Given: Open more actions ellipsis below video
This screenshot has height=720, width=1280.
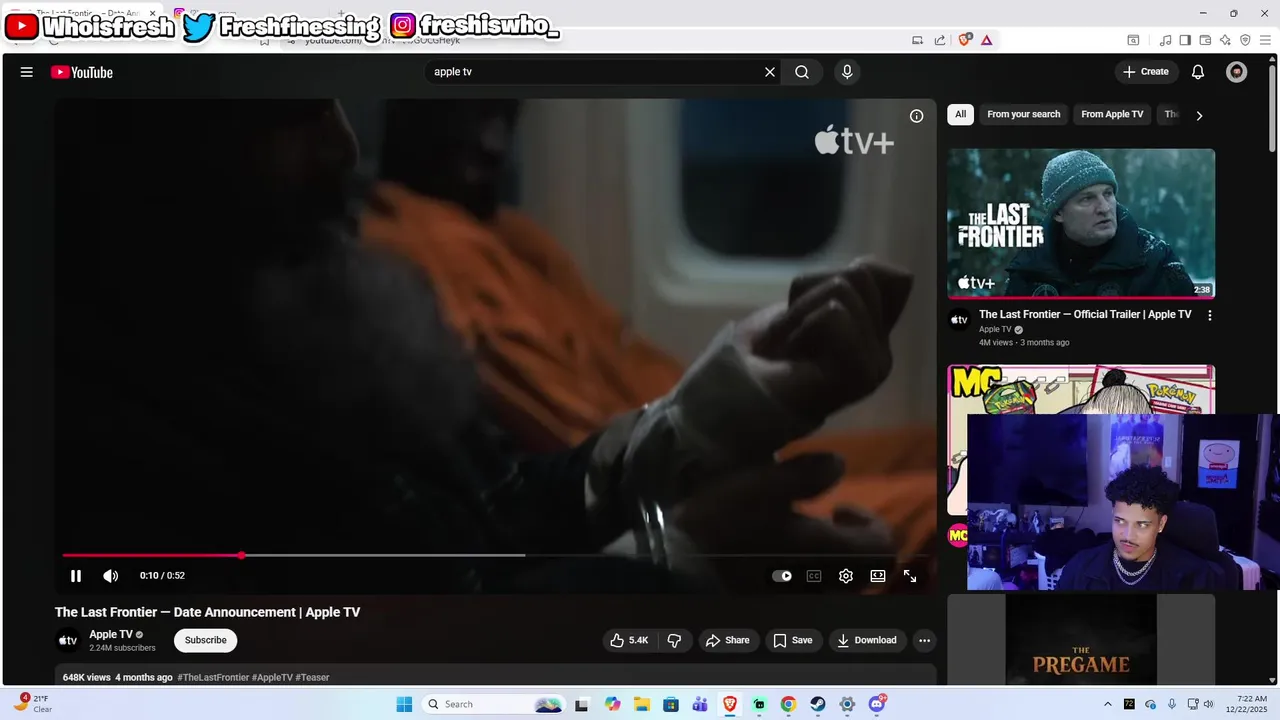Looking at the screenshot, I should pyautogui.click(x=925, y=640).
